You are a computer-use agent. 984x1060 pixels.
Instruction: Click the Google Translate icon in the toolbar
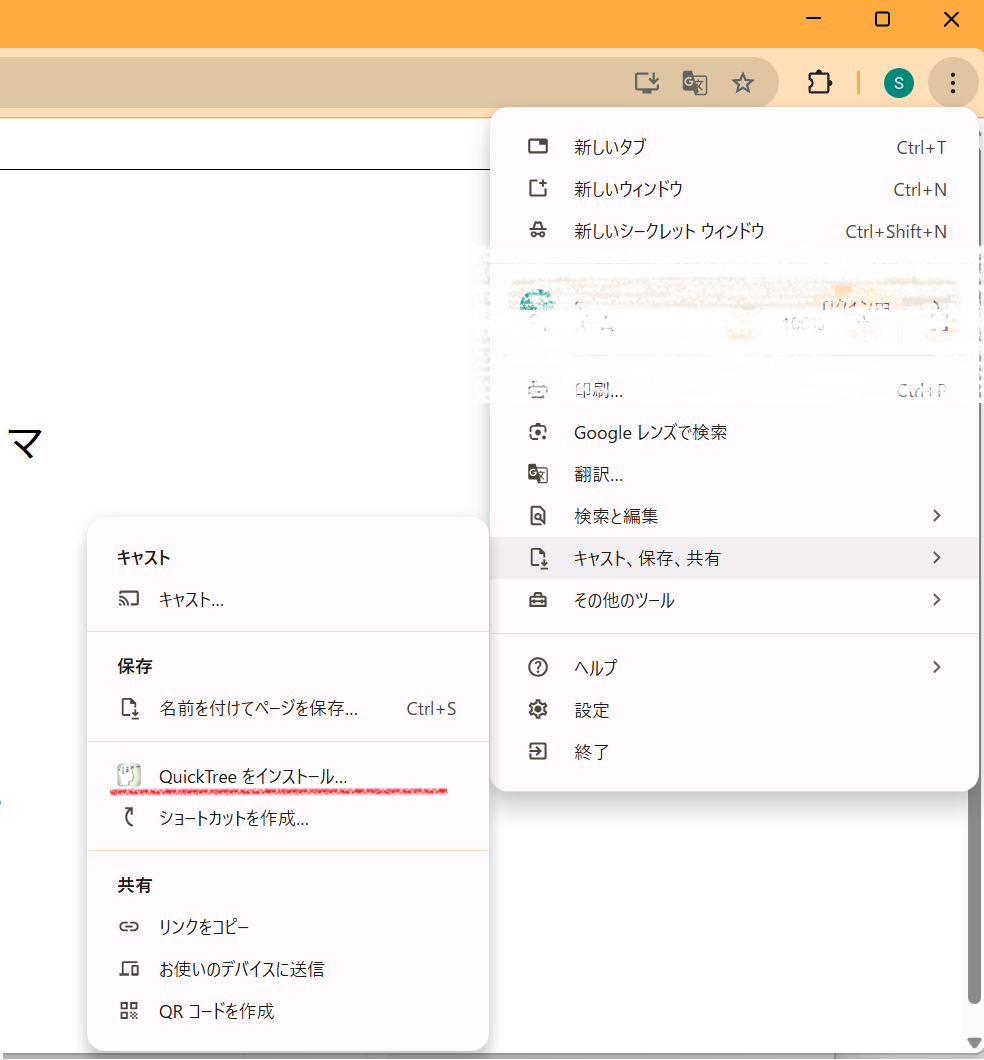coord(694,83)
